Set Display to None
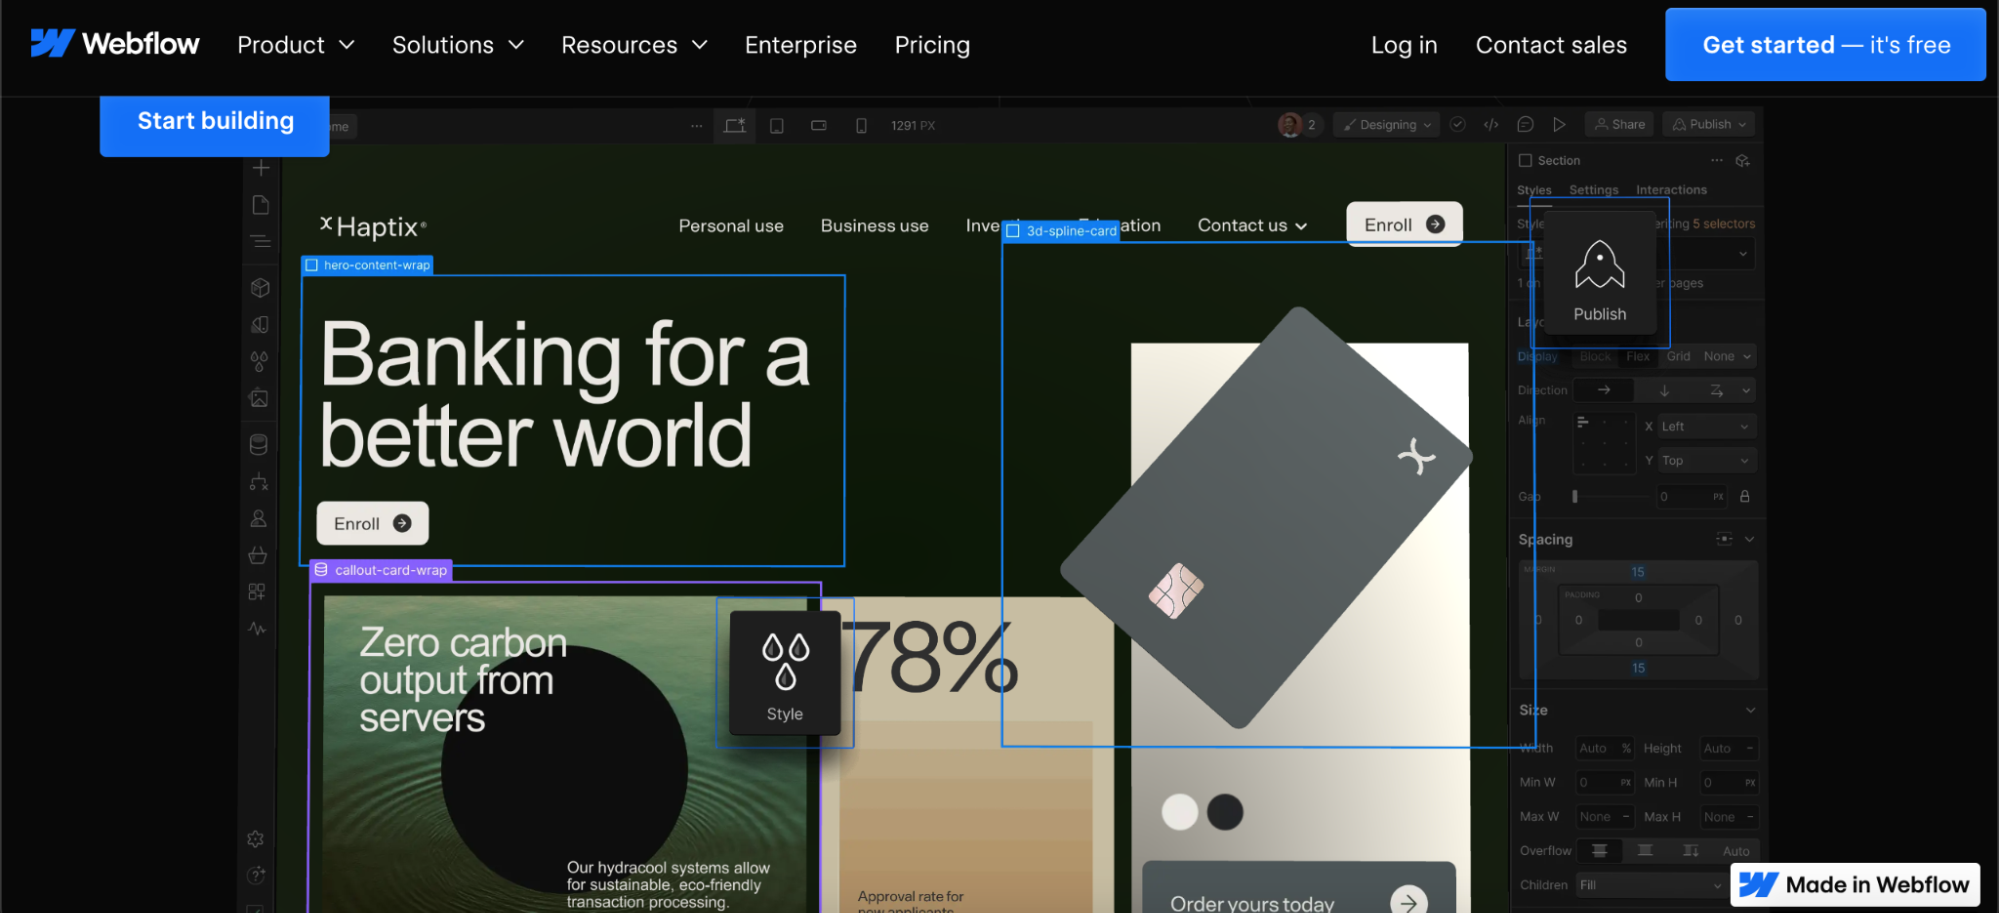Screen dimensions: 1999x913 (x=1718, y=356)
